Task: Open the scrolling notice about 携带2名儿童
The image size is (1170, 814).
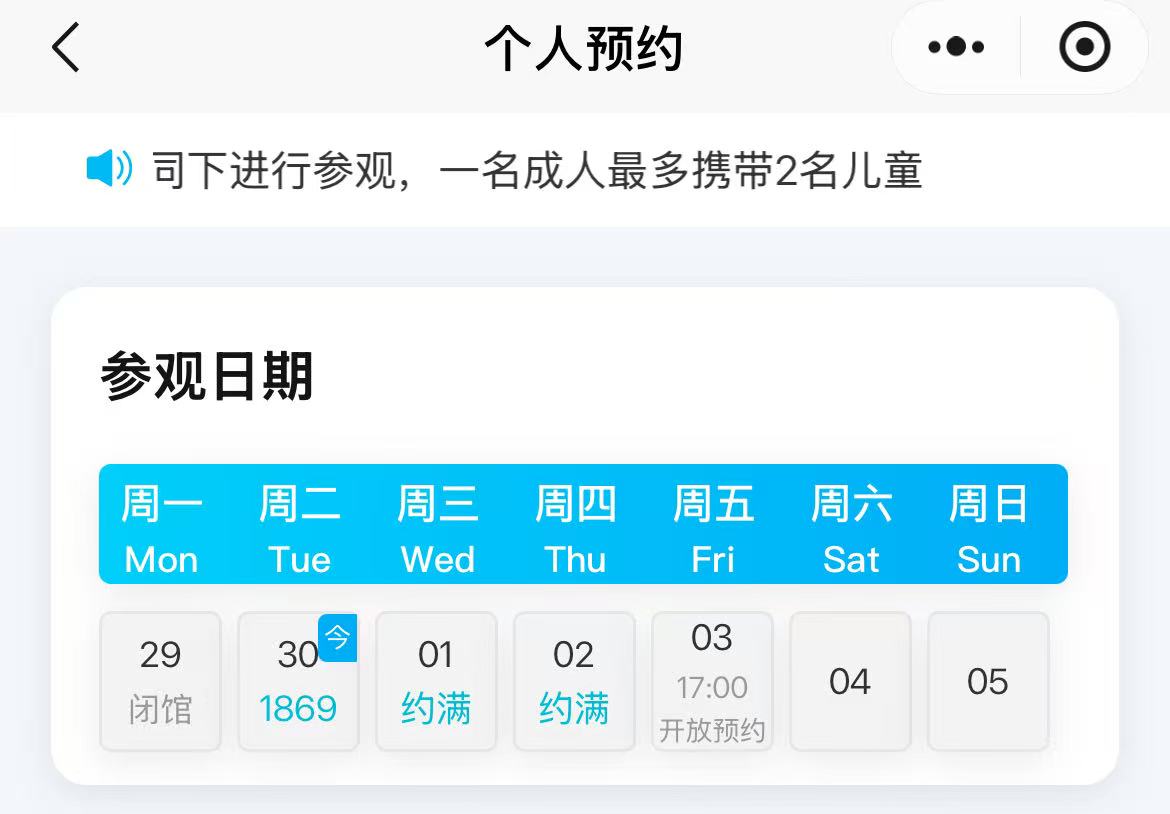Action: click(x=536, y=171)
